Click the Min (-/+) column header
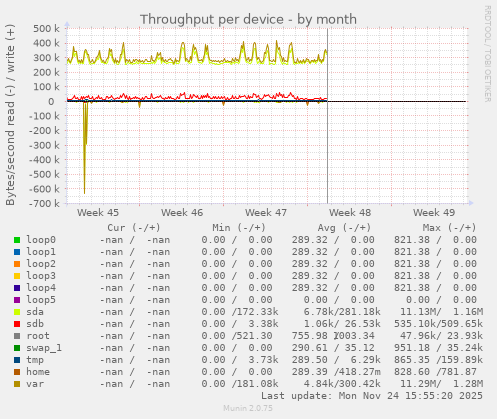Screen dimensions: 497x419 click(239, 228)
